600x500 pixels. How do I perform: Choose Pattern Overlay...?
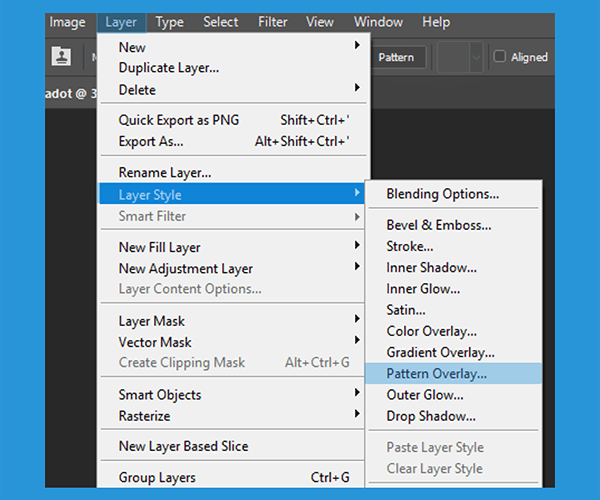click(453, 373)
